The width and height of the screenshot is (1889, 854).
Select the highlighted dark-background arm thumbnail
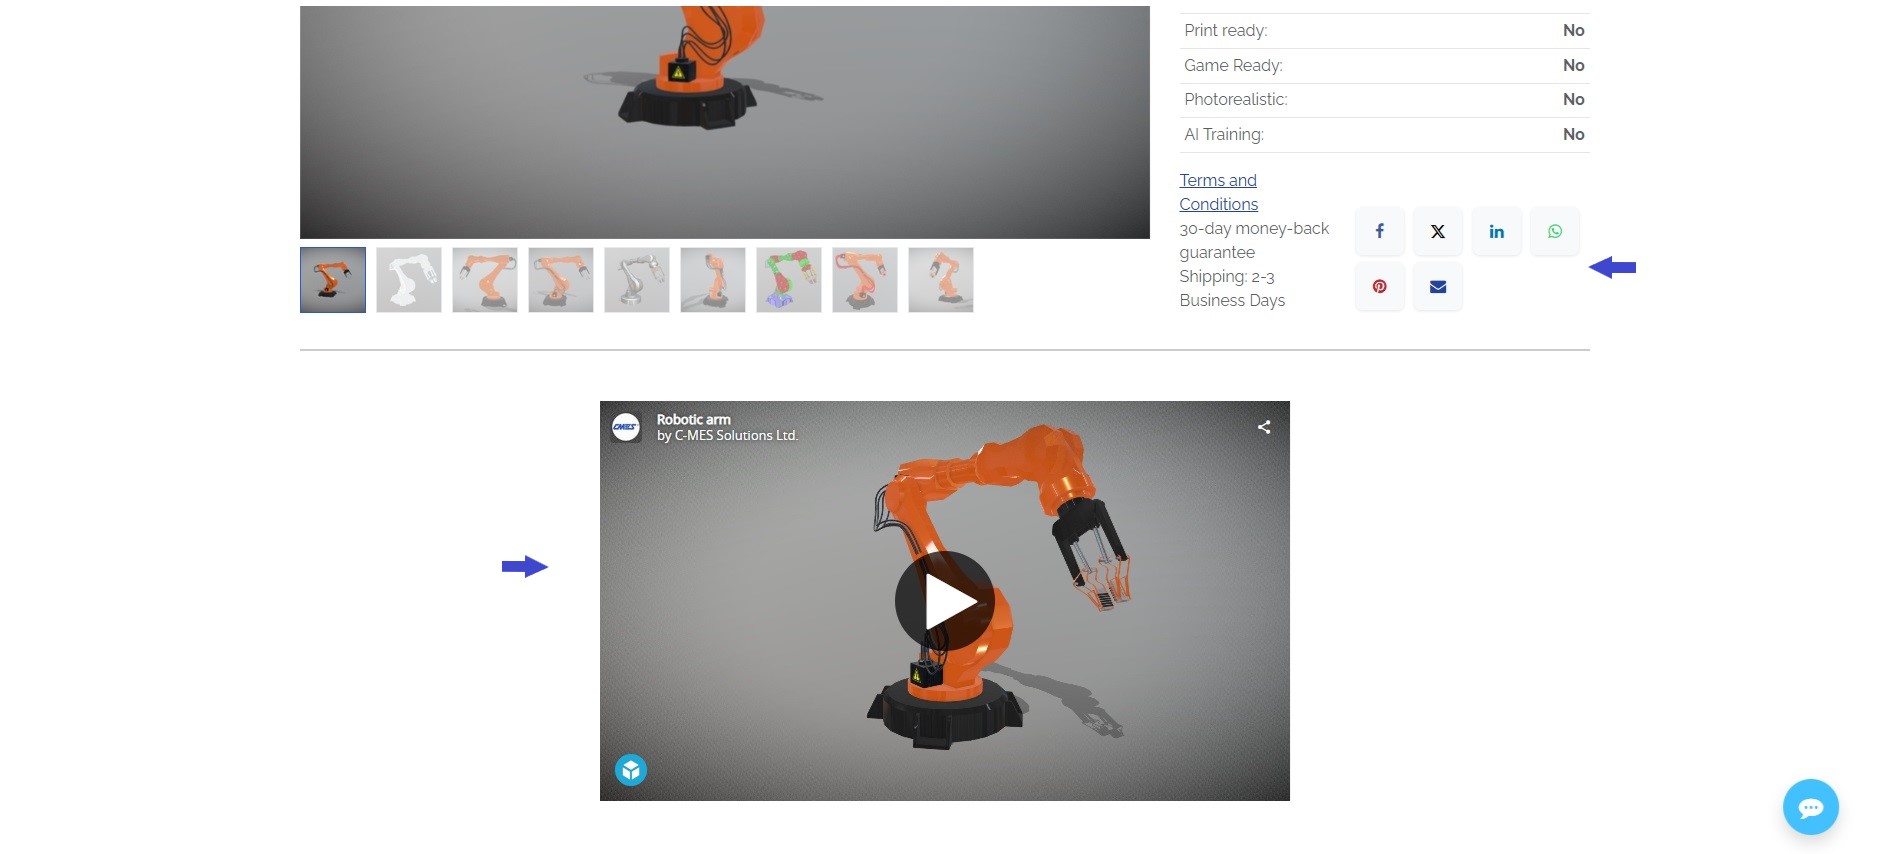tap(333, 280)
